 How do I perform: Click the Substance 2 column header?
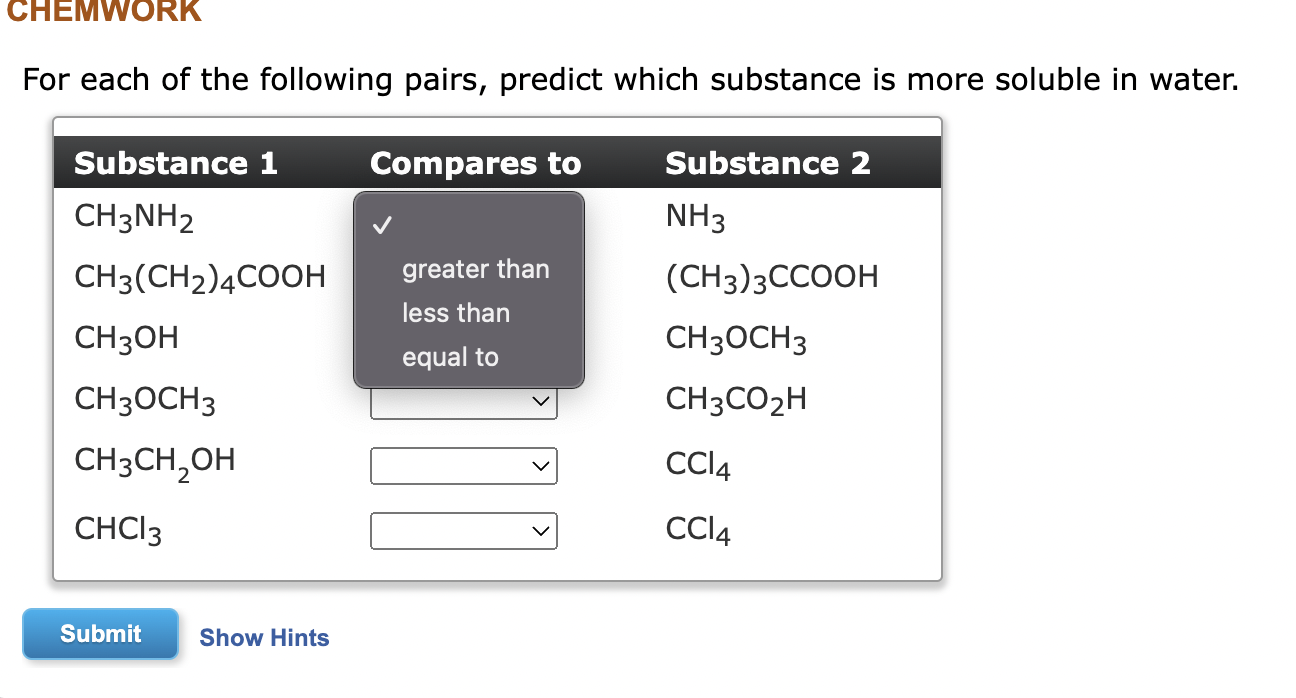768,163
